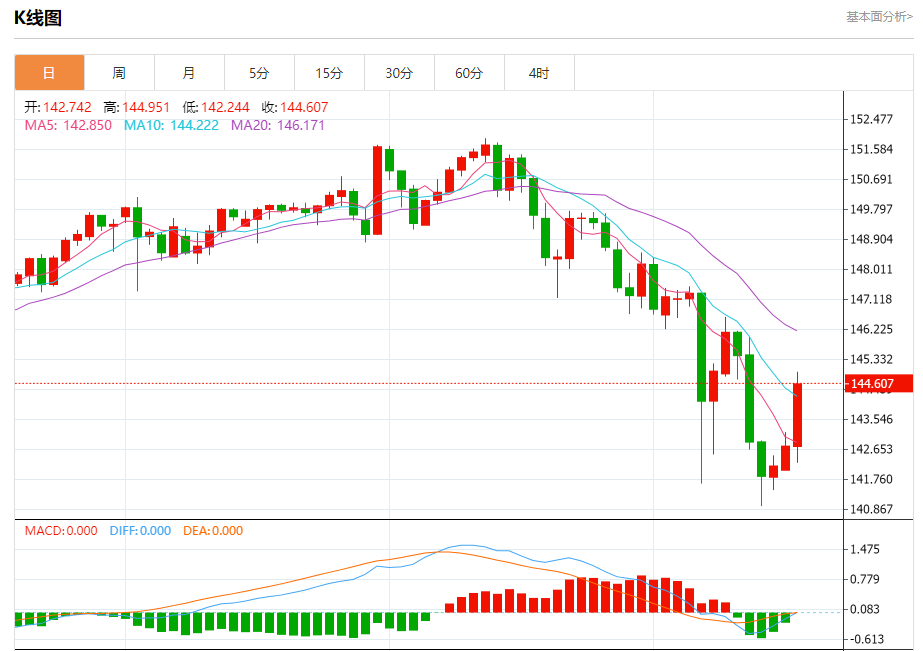Click the DIFF:0.000 indicator label
The height and width of the screenshot is (651, 923).
click(140, 531)
